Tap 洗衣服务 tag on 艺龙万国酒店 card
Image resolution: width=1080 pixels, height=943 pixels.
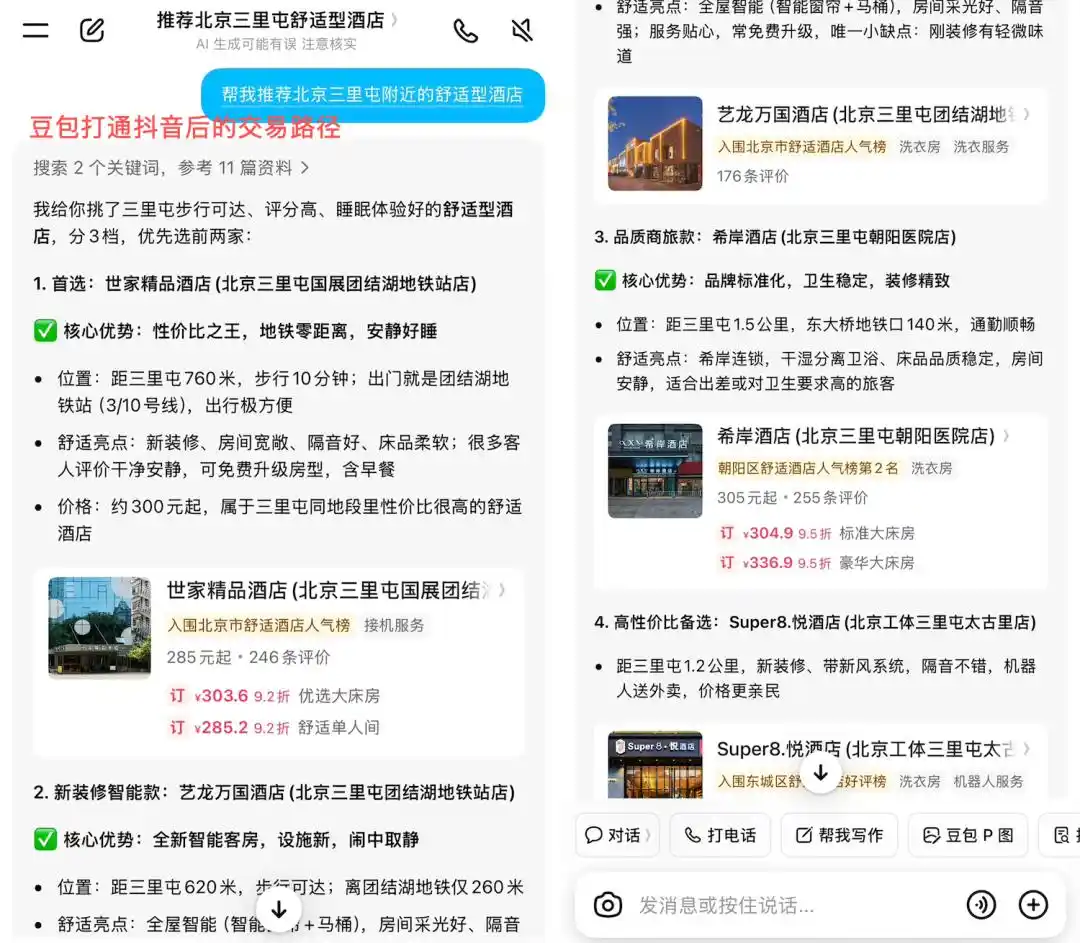(x=981, y=147)
